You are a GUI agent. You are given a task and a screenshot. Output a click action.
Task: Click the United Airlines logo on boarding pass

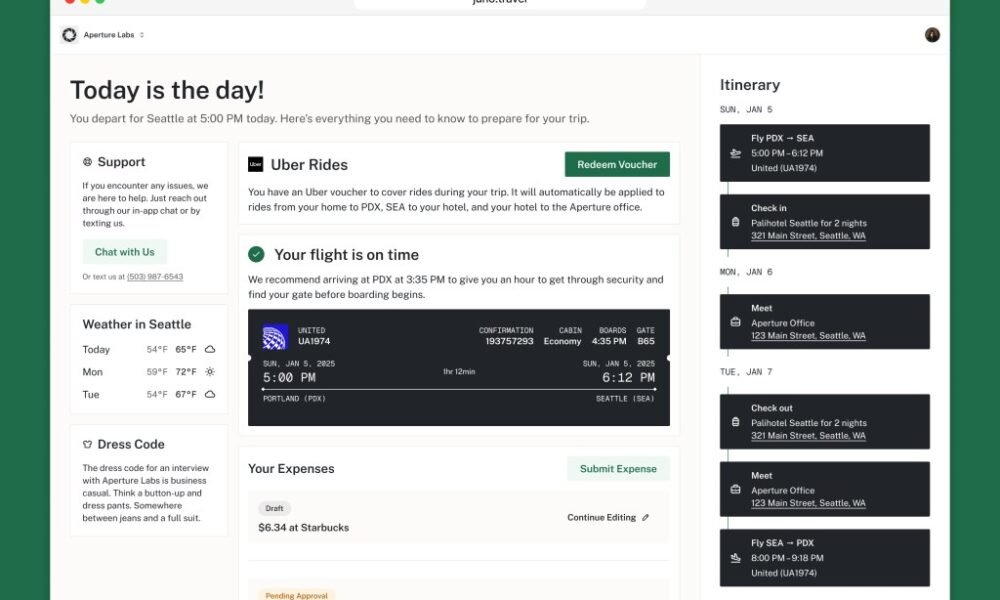coord(275,337)
